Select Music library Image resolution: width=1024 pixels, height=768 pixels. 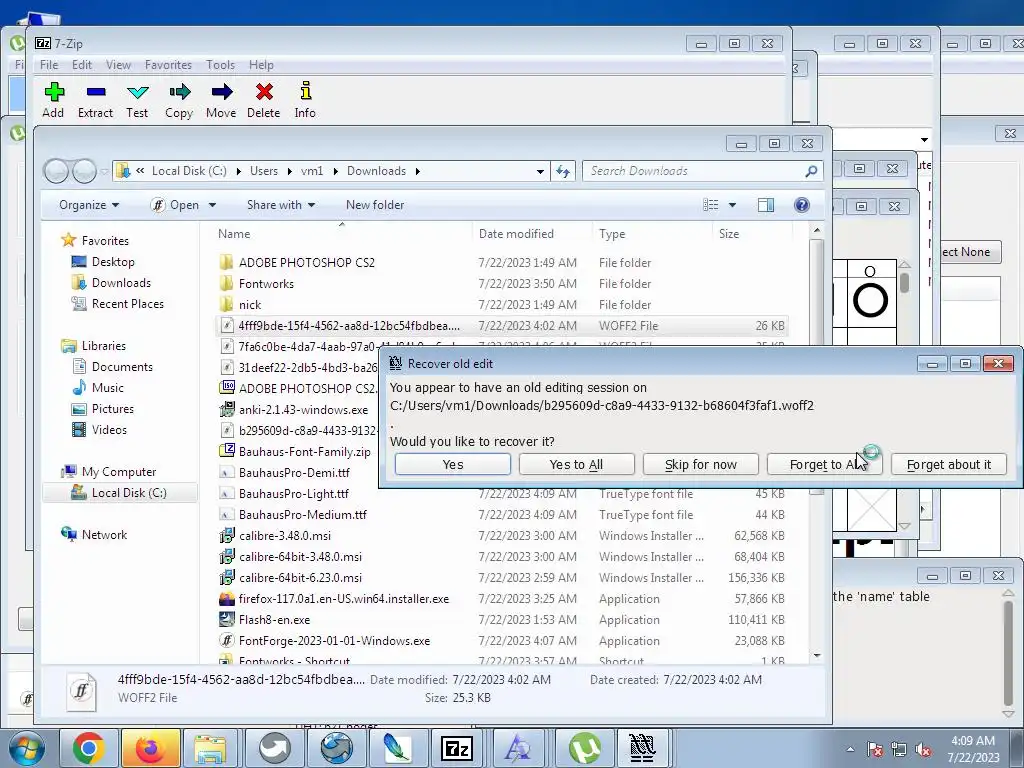108,387
